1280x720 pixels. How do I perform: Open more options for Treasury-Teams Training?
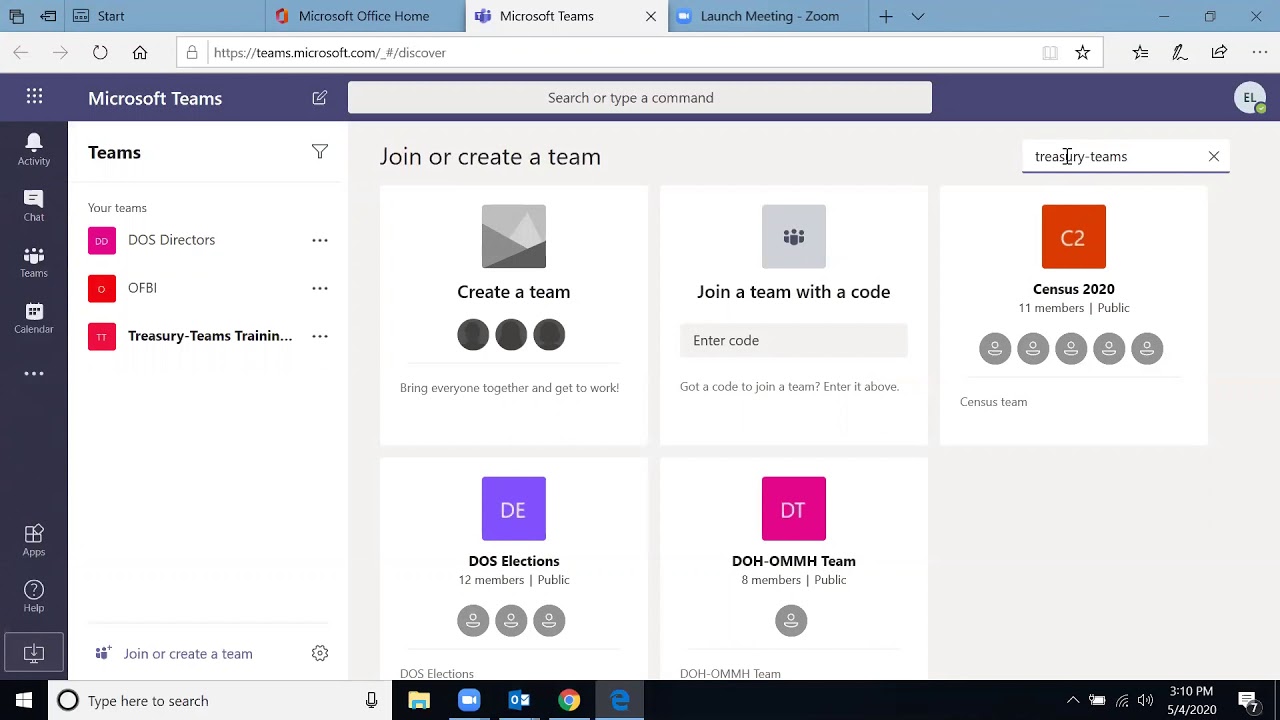pos(320,336)
